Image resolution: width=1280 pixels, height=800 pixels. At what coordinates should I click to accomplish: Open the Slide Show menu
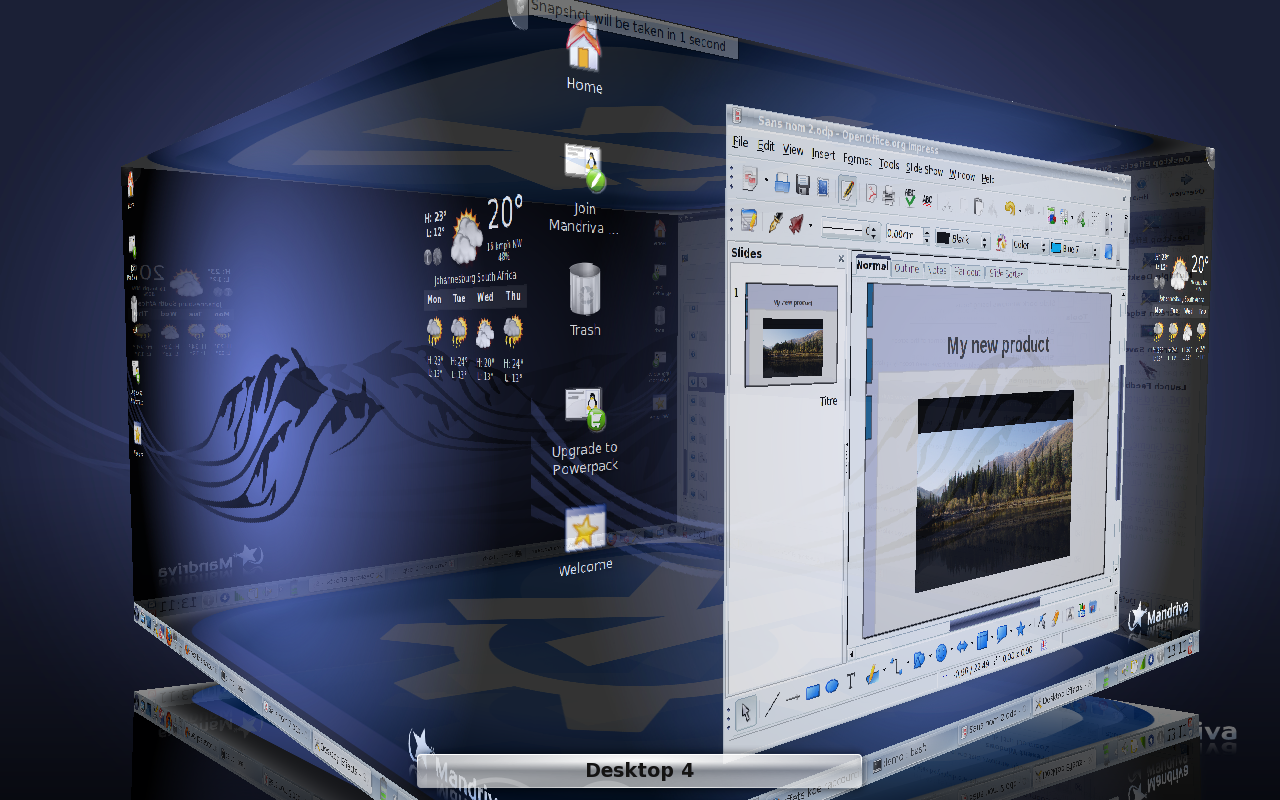coord(926,166)
